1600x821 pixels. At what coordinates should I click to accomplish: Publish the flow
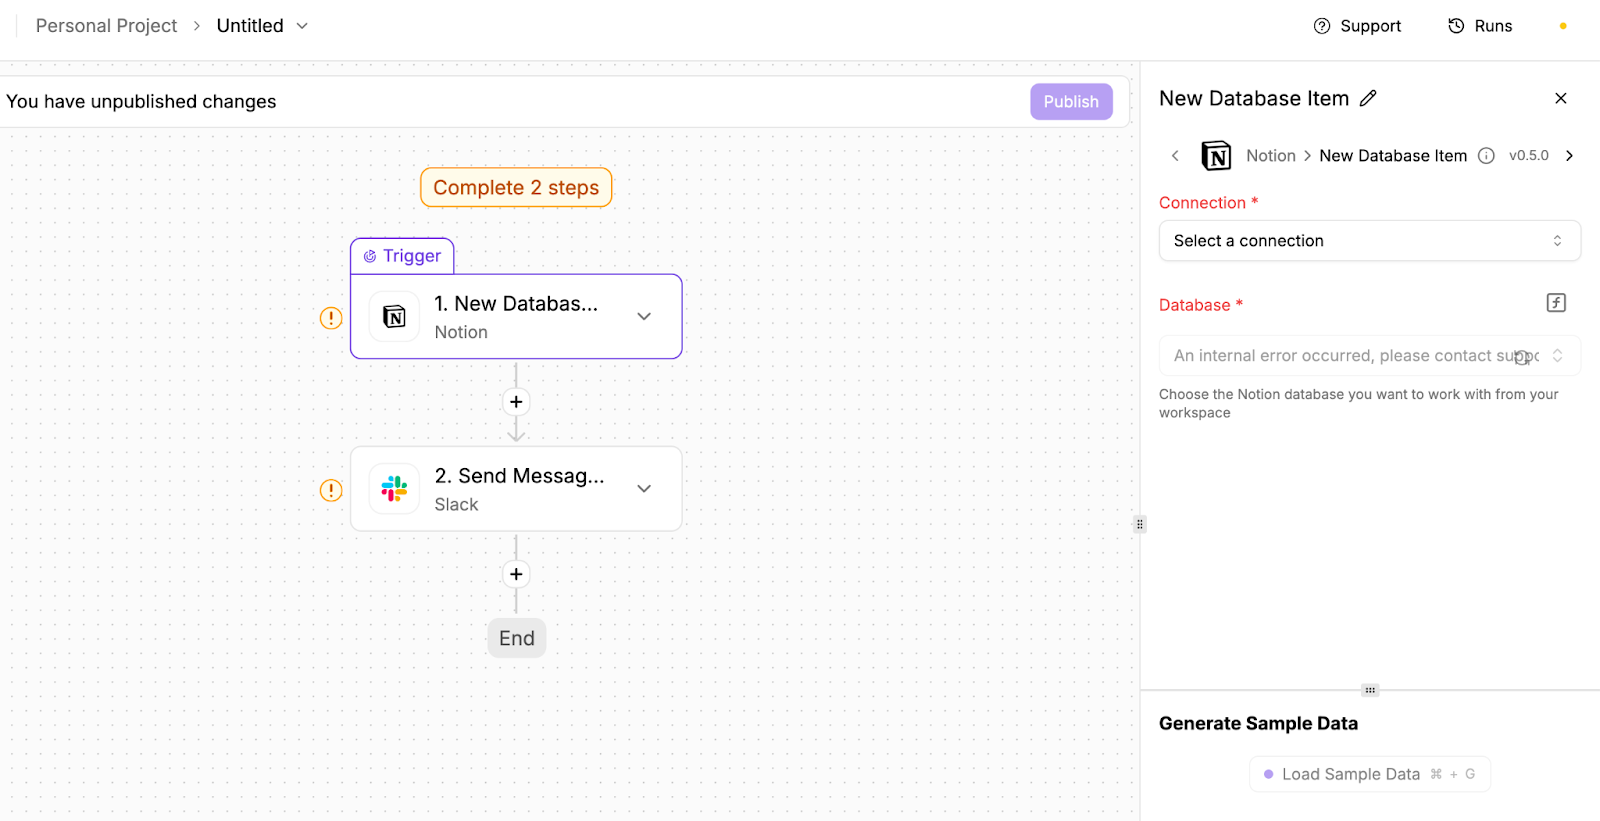pyautogui.click(x=1071, y=101)
